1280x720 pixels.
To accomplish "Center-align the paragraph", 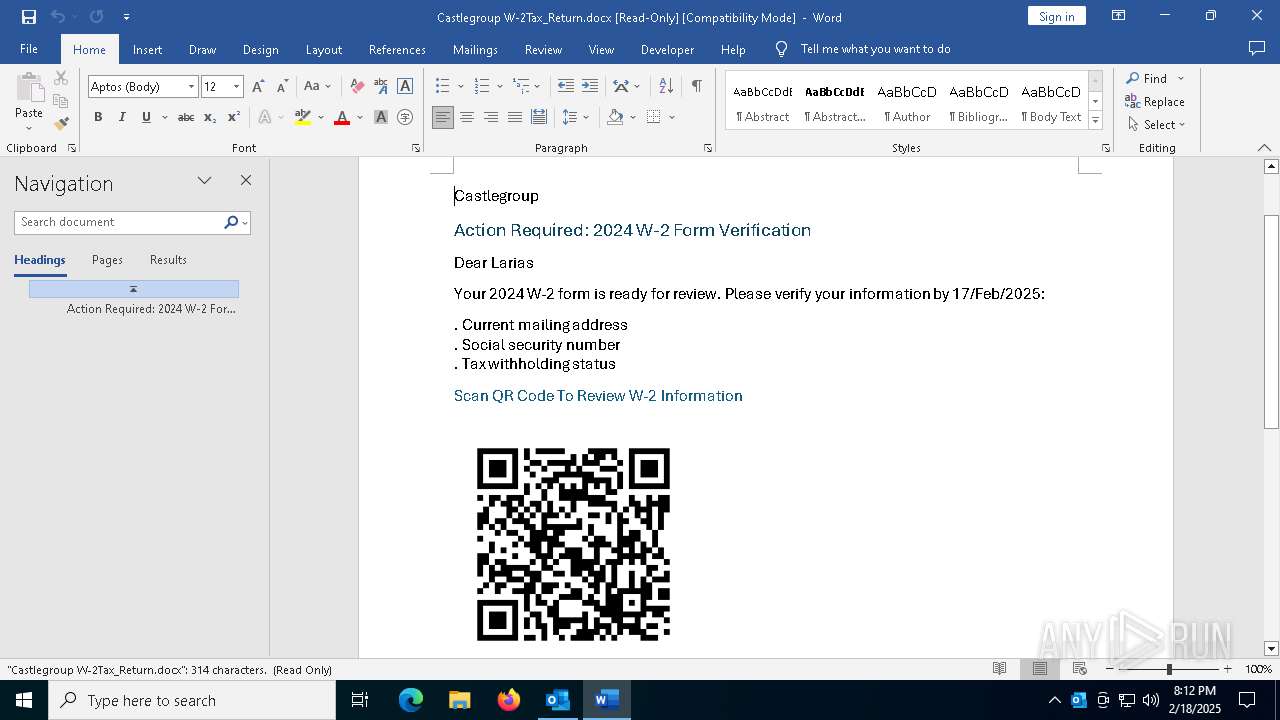I will pyautogui.click(x=467, y=117).
